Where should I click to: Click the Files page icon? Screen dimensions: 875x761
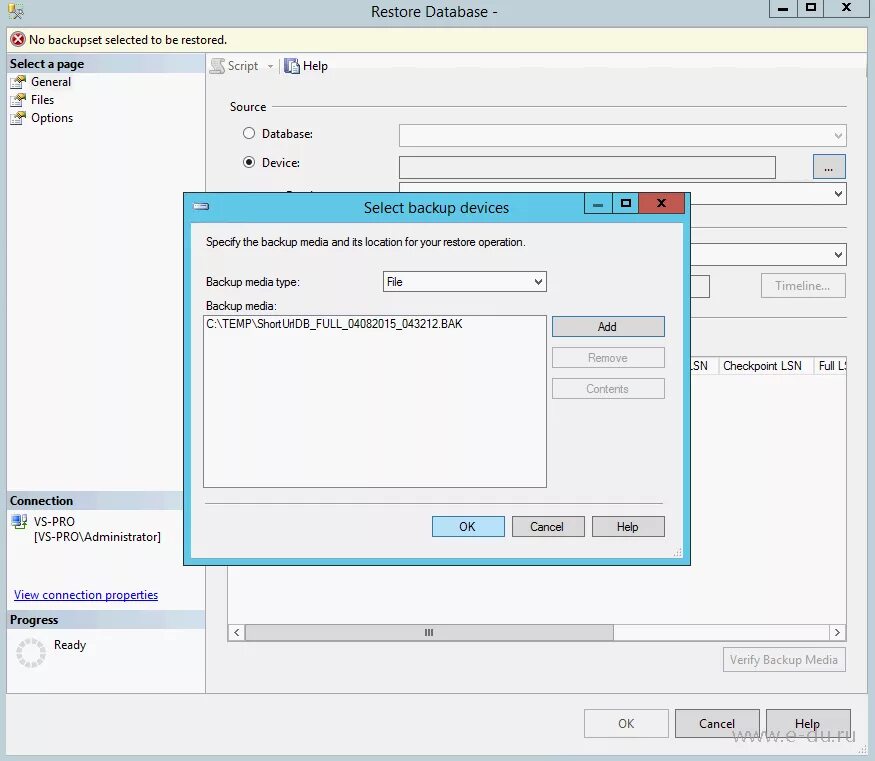pos(18,100)
